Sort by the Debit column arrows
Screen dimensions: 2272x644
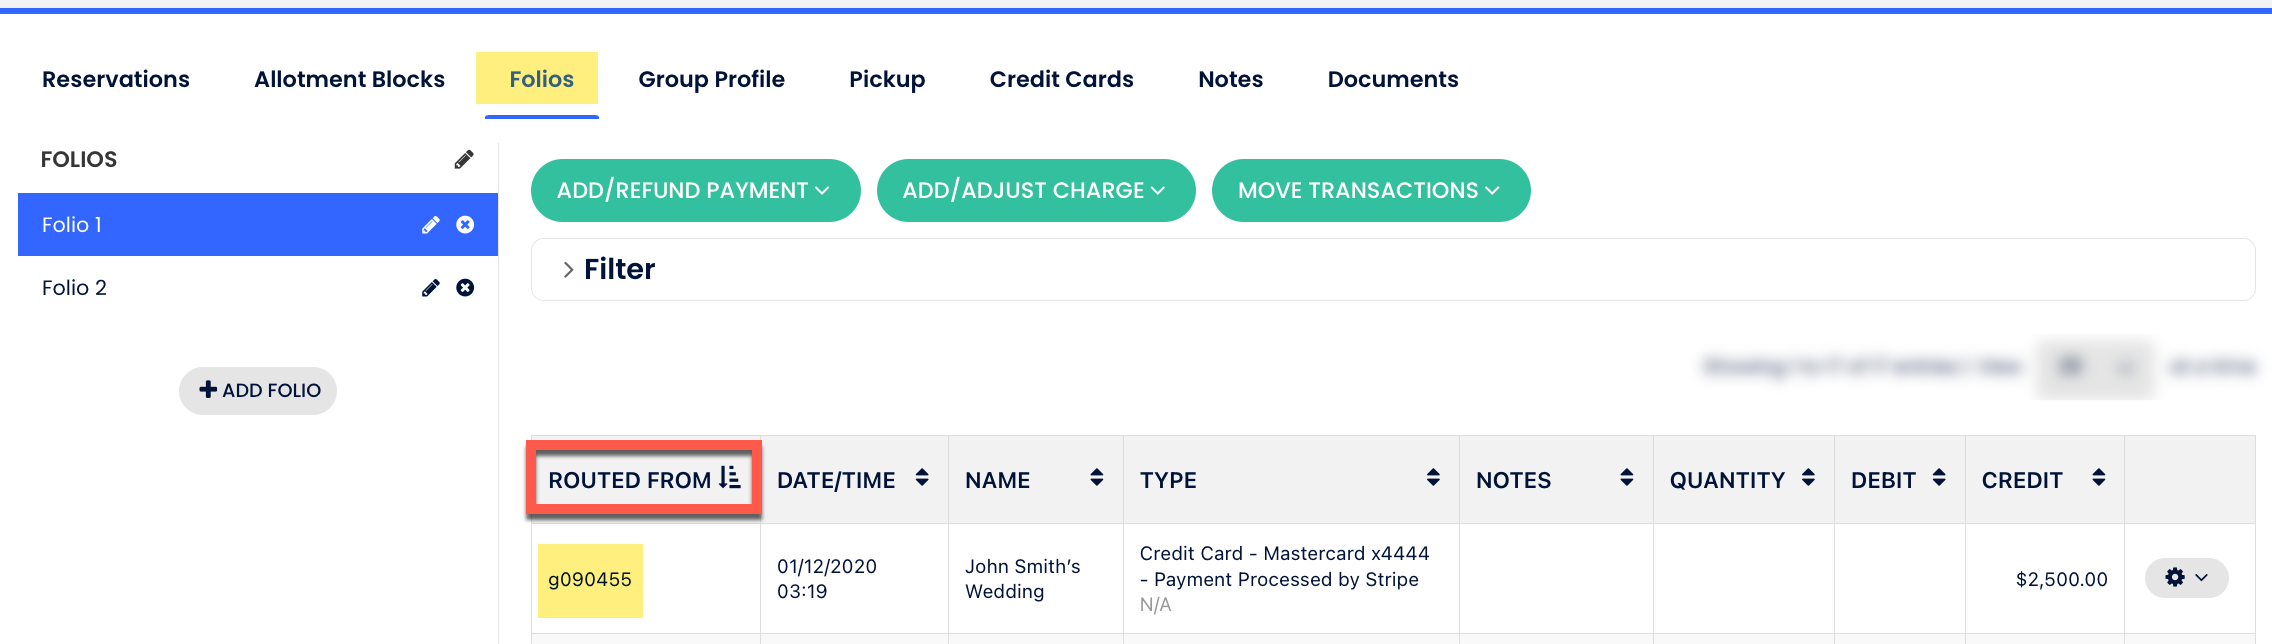coord(1939,478)
